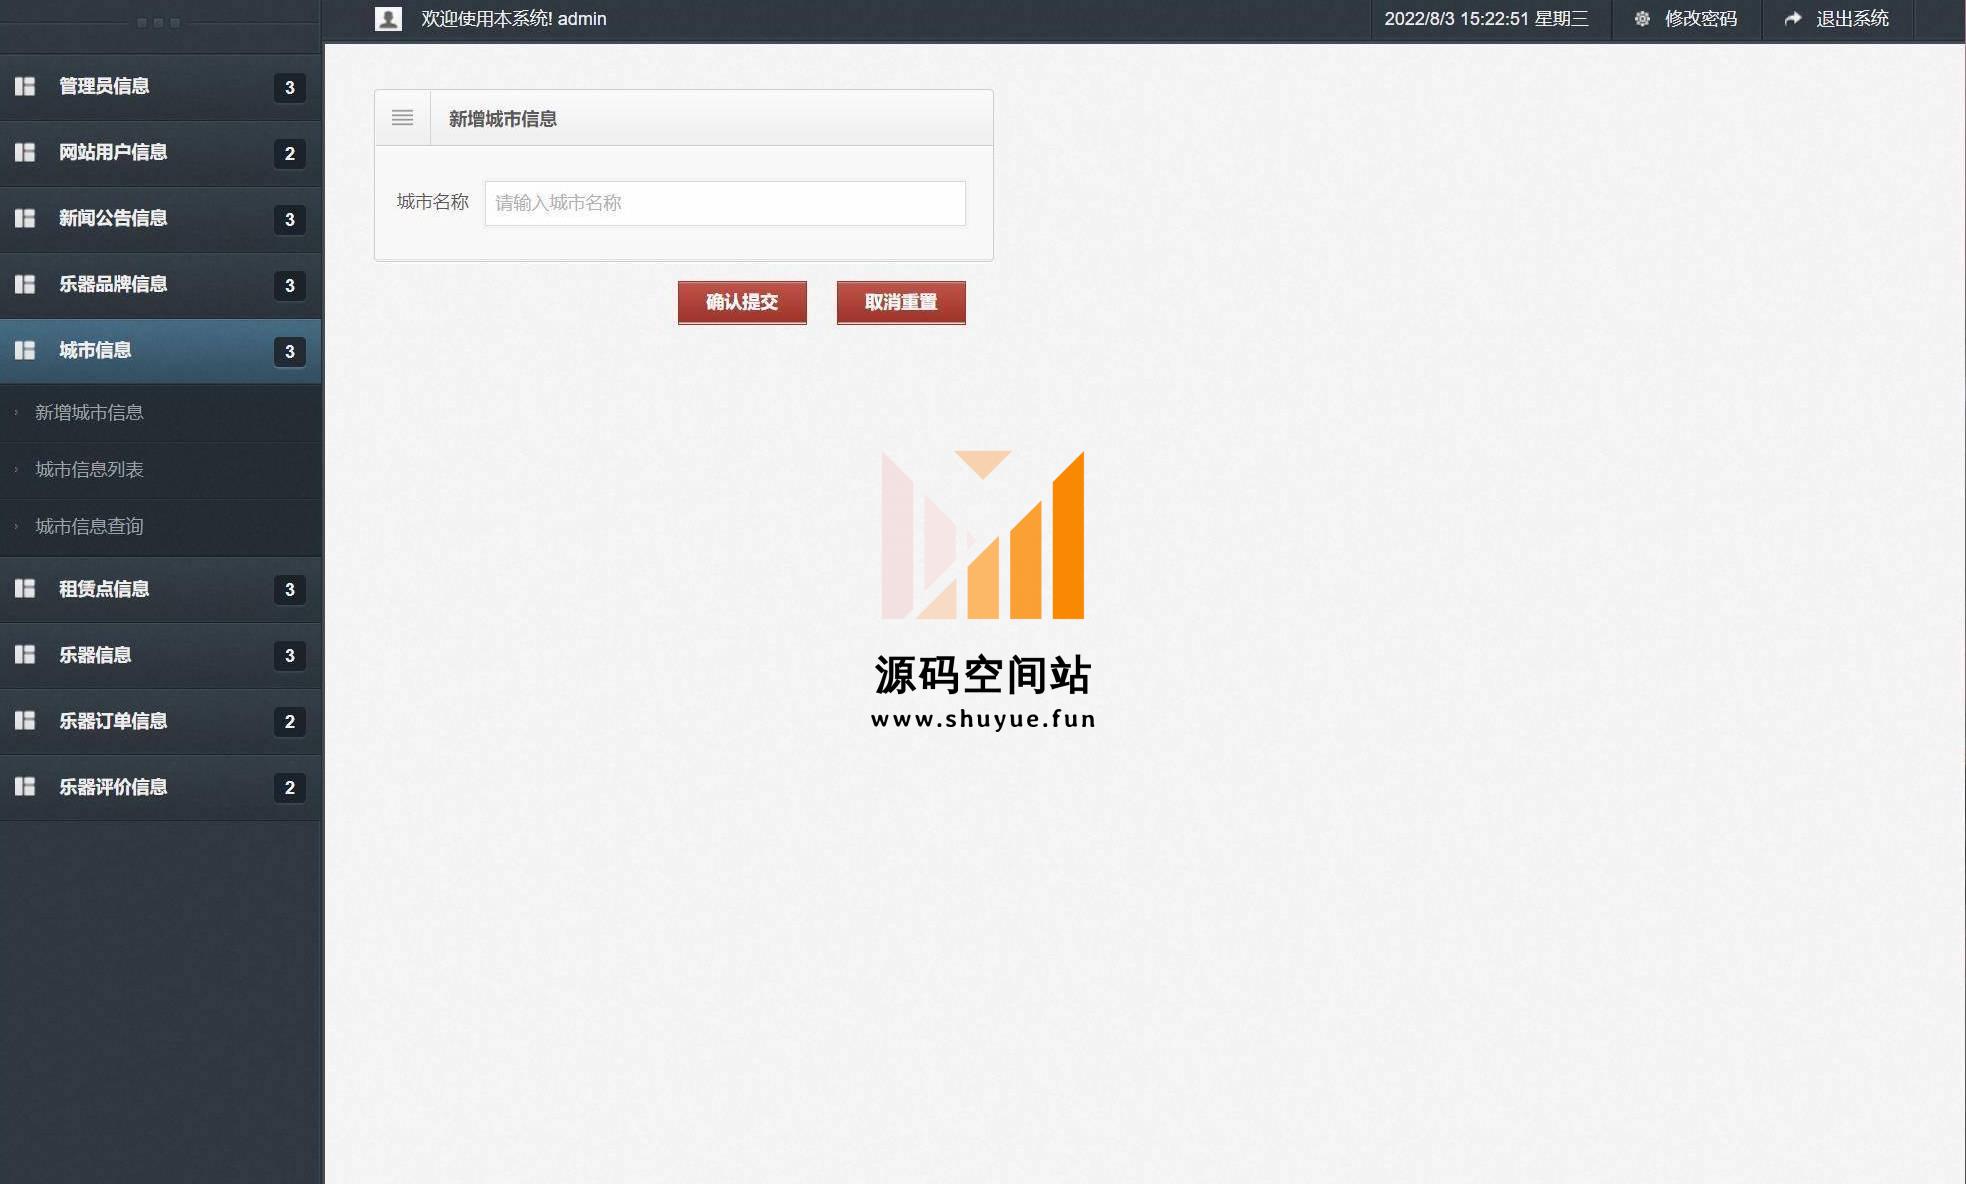Click the hamburger icon in 新增城市信息 panel header
Image resolution: width=1966 pixels, height=1184 pixels.
(402, 118)
